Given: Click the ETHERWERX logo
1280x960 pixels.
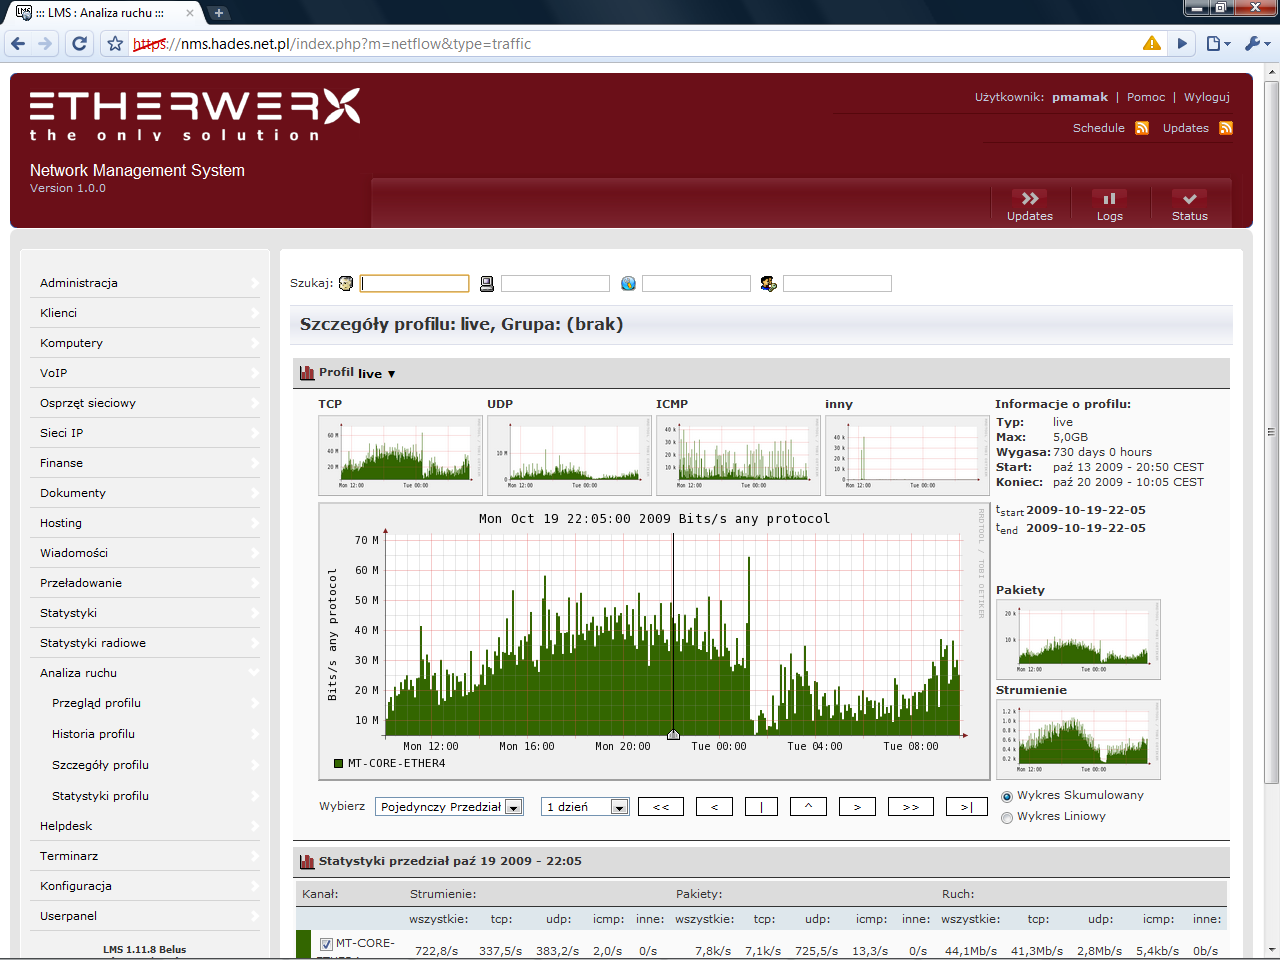Looking at the screenshot, I should [195, 114].
